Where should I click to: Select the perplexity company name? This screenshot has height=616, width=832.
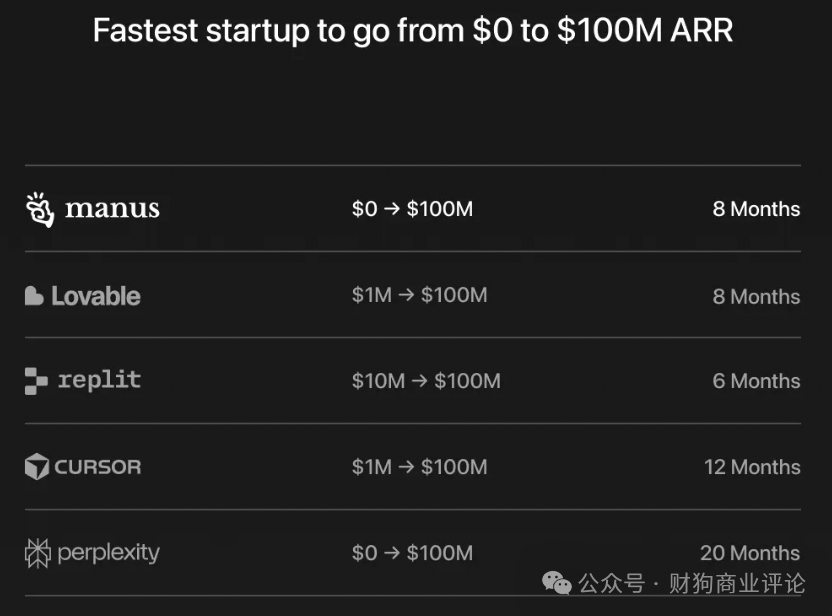click(108, 553)
